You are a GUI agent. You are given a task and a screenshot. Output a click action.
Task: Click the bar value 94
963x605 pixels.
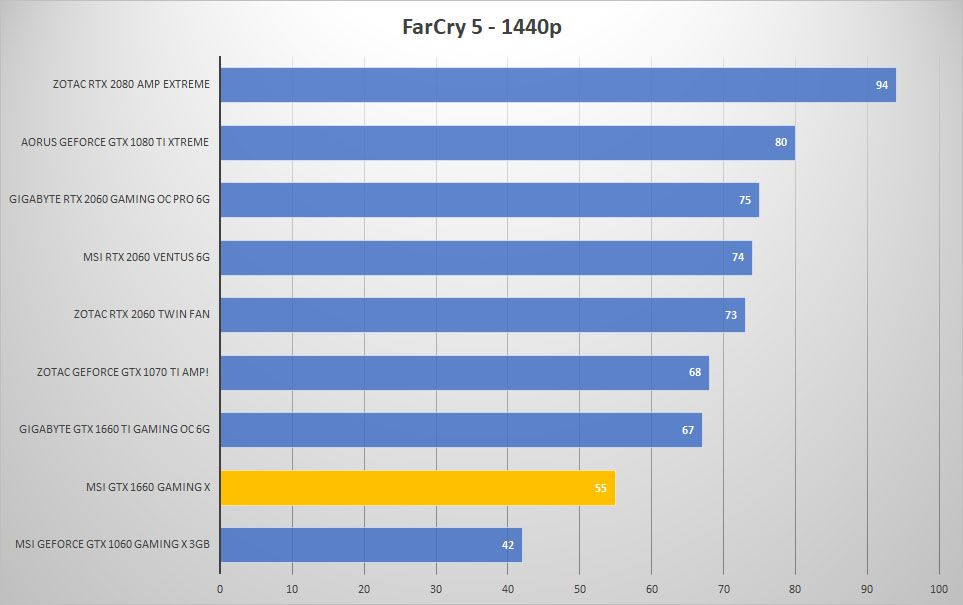coord(882,85)
